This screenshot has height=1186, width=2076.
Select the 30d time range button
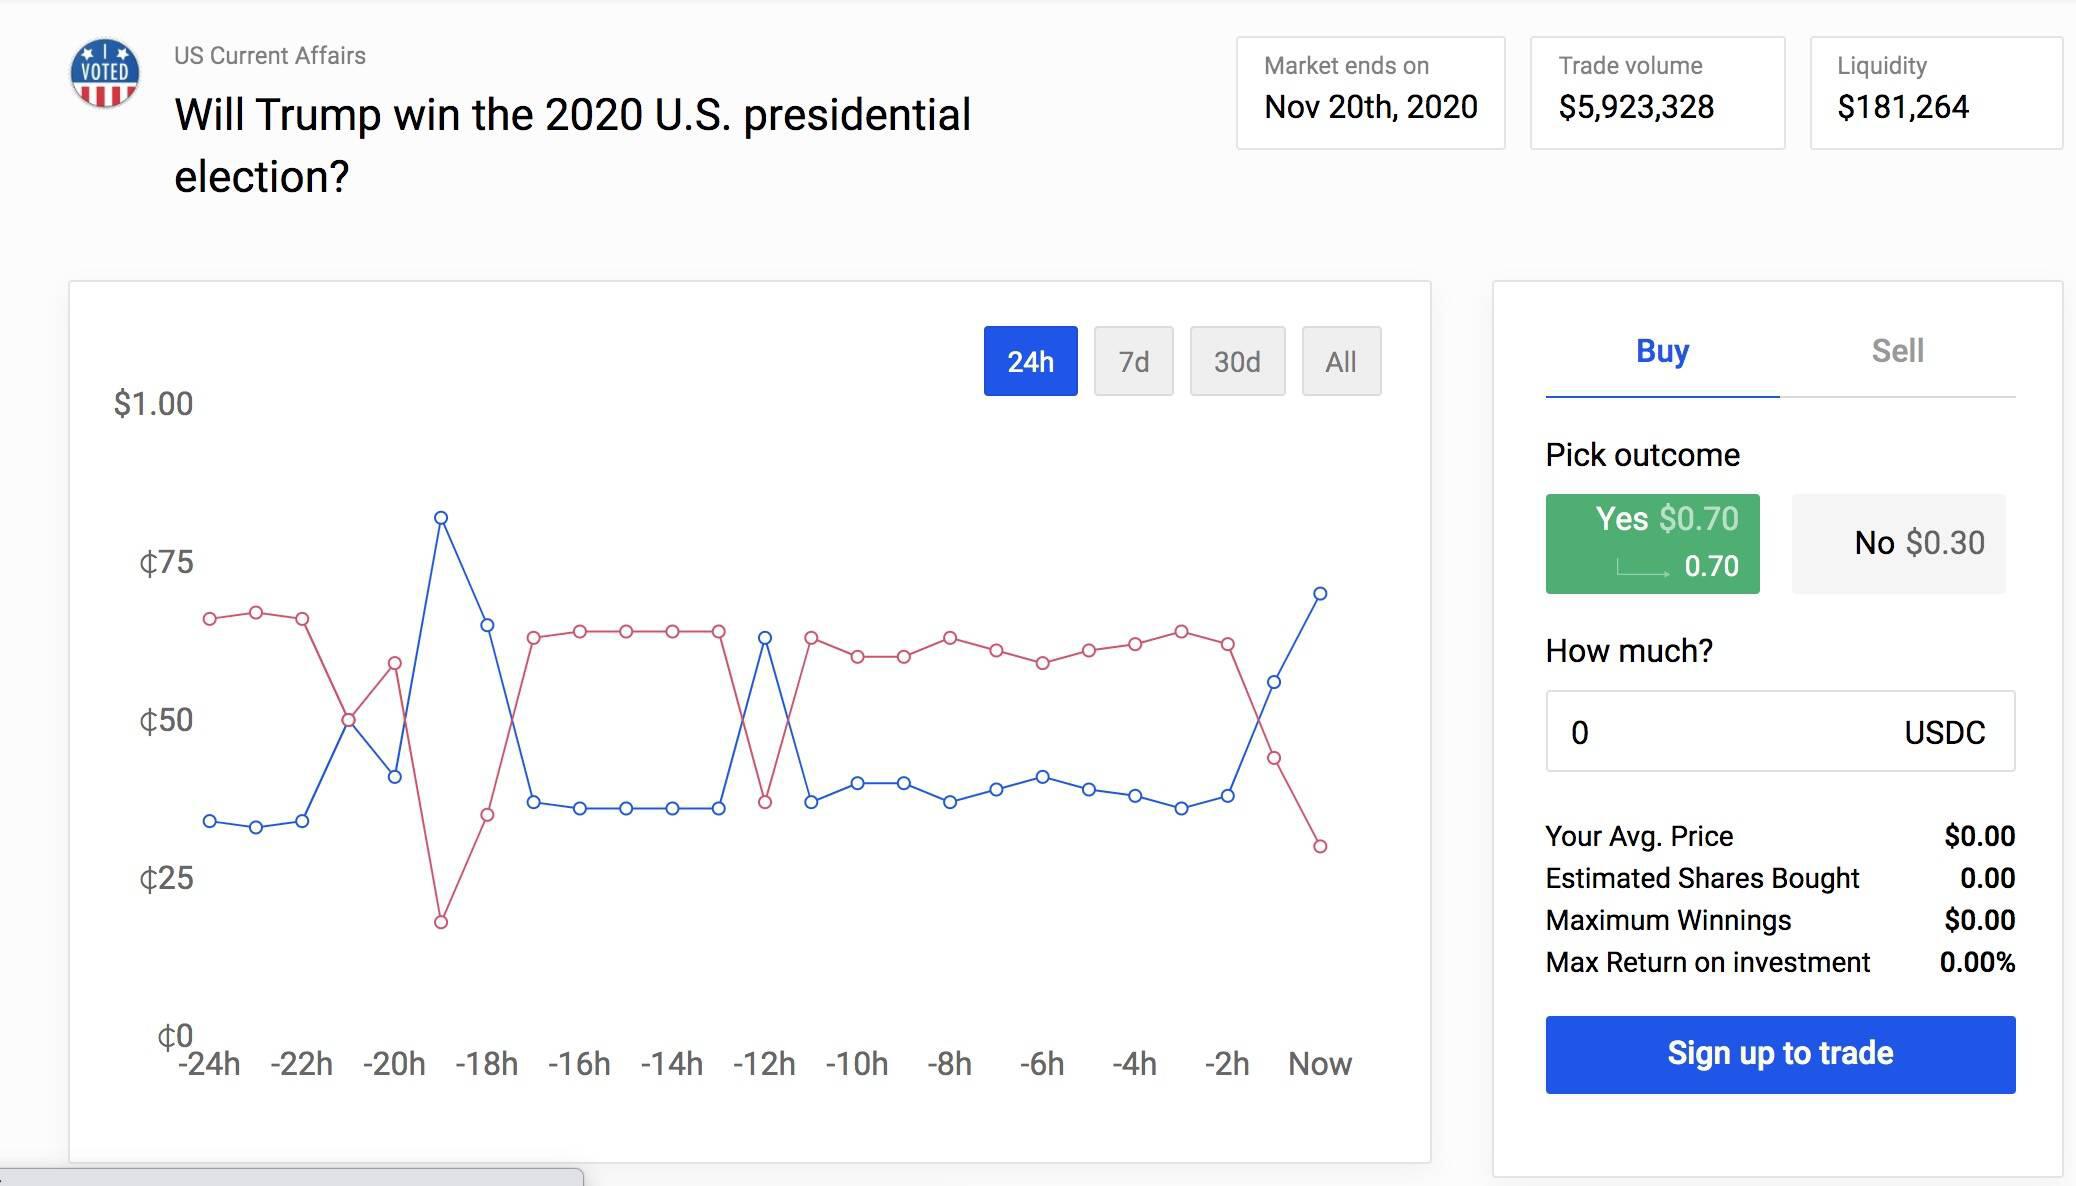point(1235,359)
